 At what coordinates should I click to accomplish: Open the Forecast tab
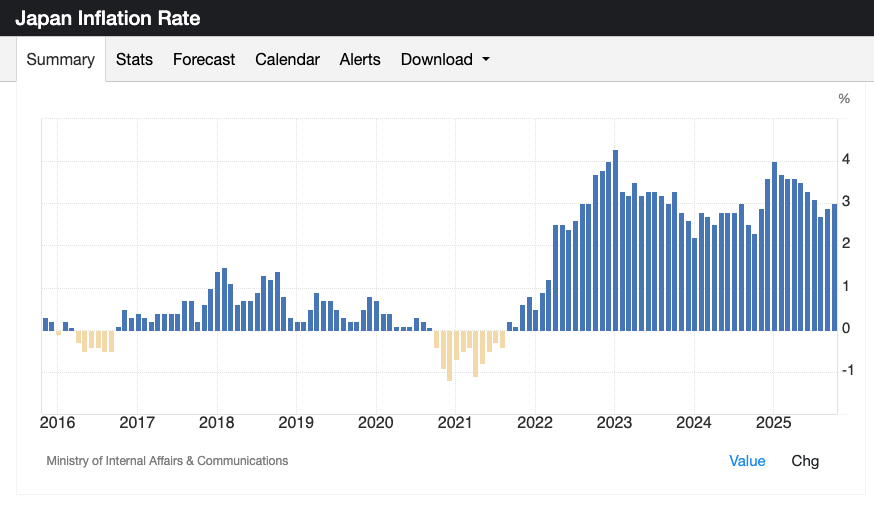(204, 59)
